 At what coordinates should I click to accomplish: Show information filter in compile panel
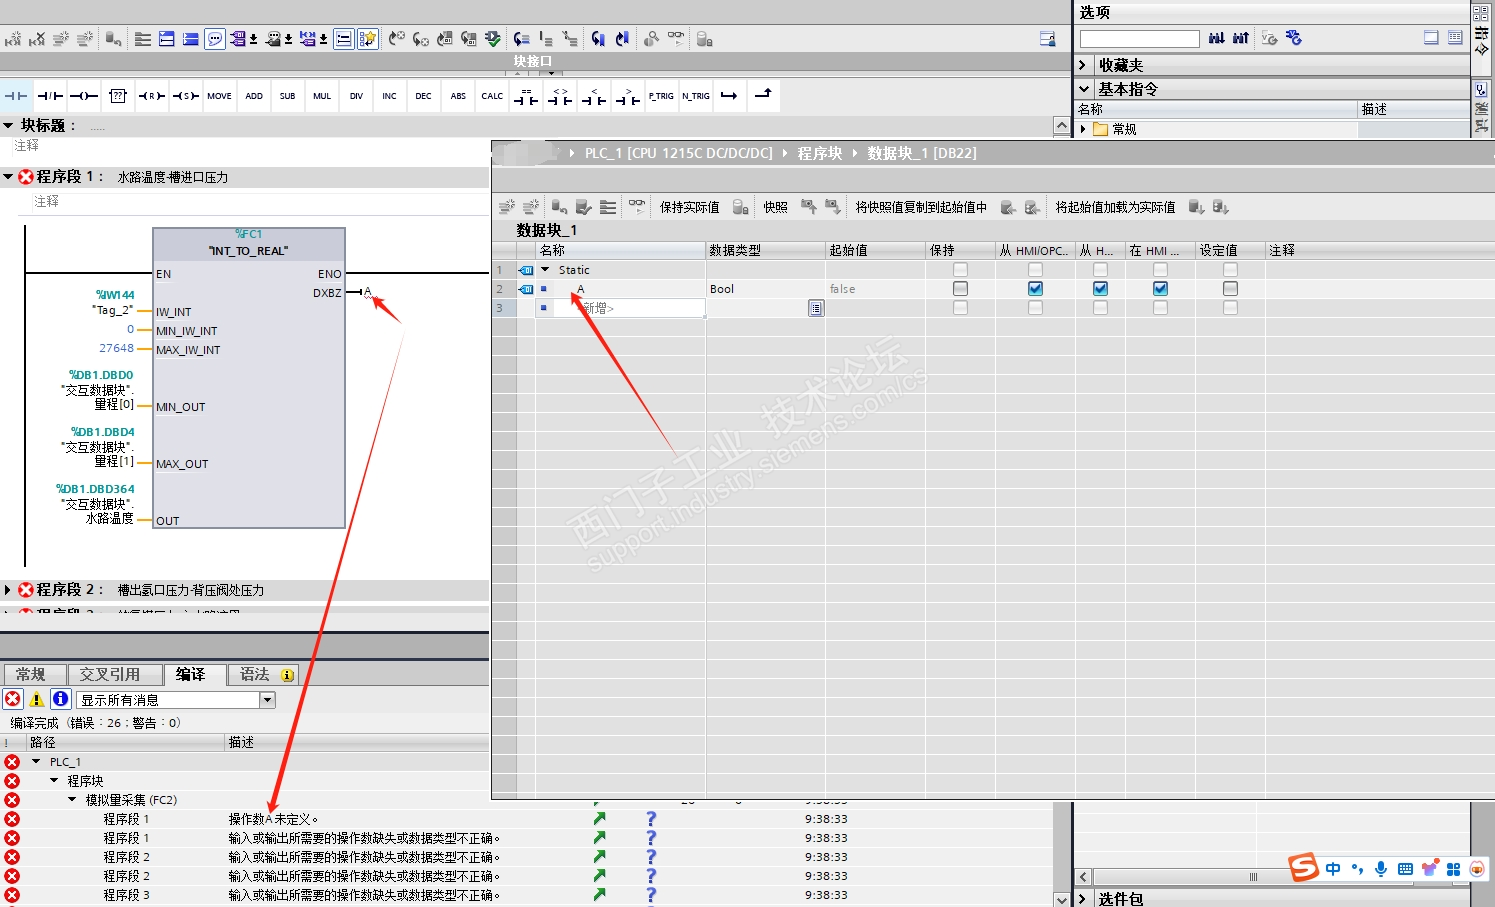pyautogui.click(x=61, y=699)
